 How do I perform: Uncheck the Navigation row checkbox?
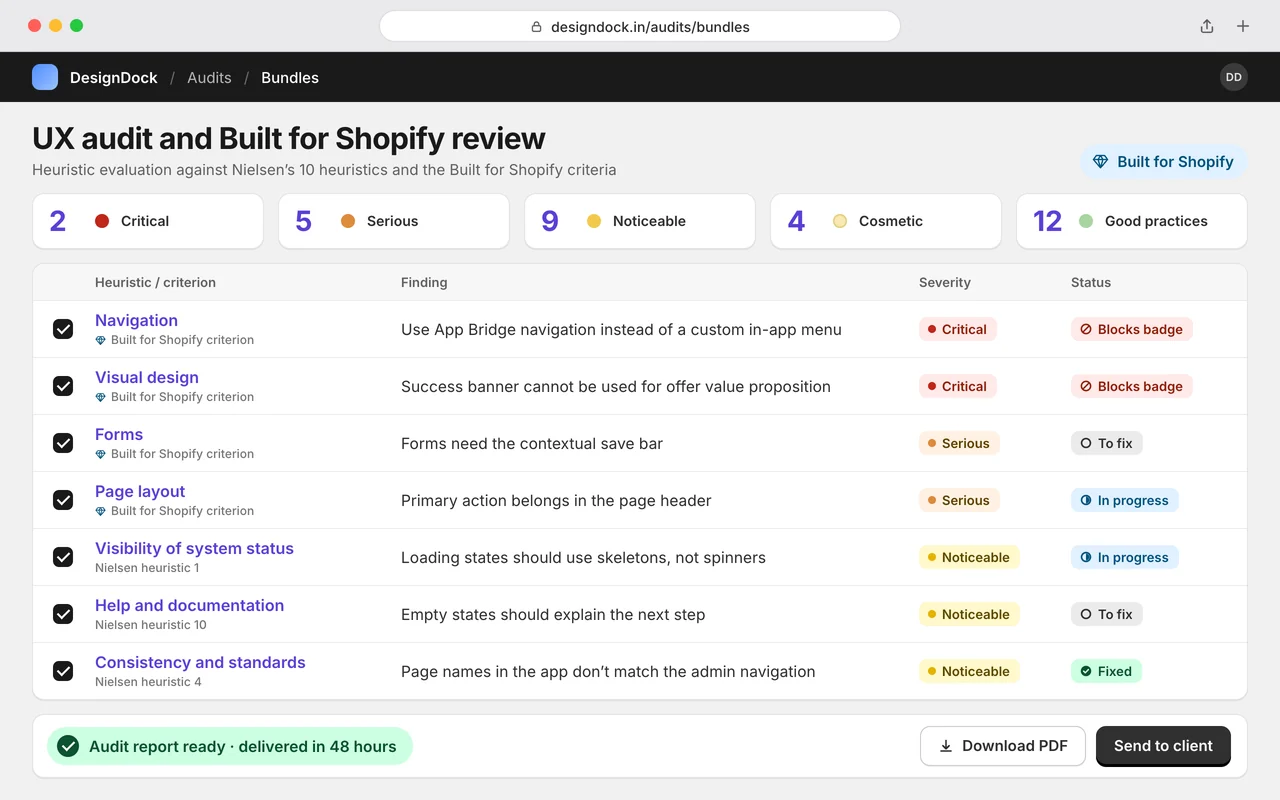coord(63,329)
